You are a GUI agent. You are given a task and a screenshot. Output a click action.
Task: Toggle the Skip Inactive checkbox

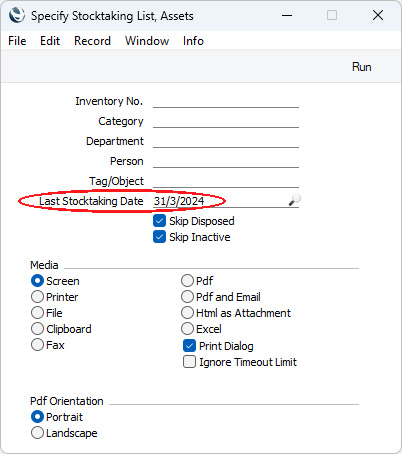(159, 237)
